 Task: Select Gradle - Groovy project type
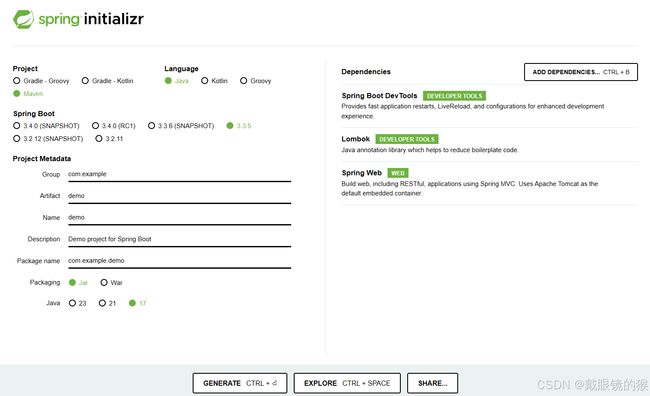(41, 81)
